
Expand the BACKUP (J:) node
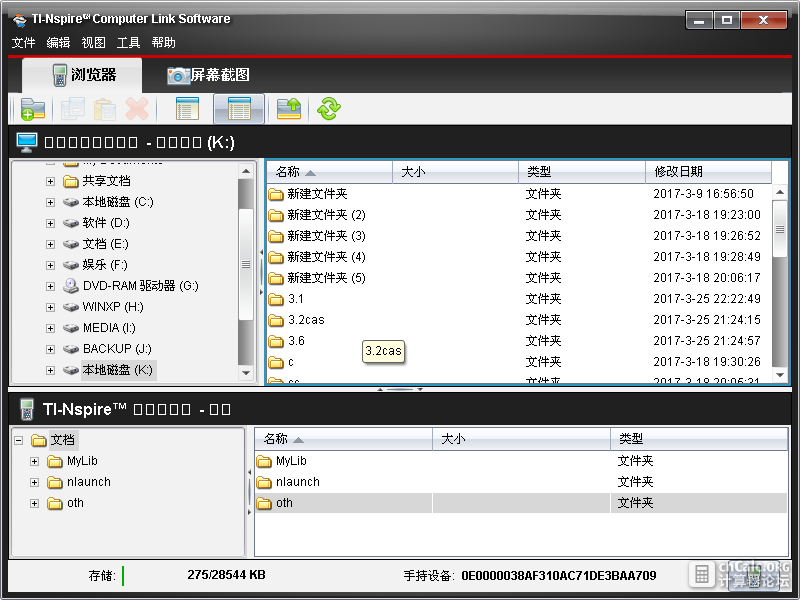[50, 349]
